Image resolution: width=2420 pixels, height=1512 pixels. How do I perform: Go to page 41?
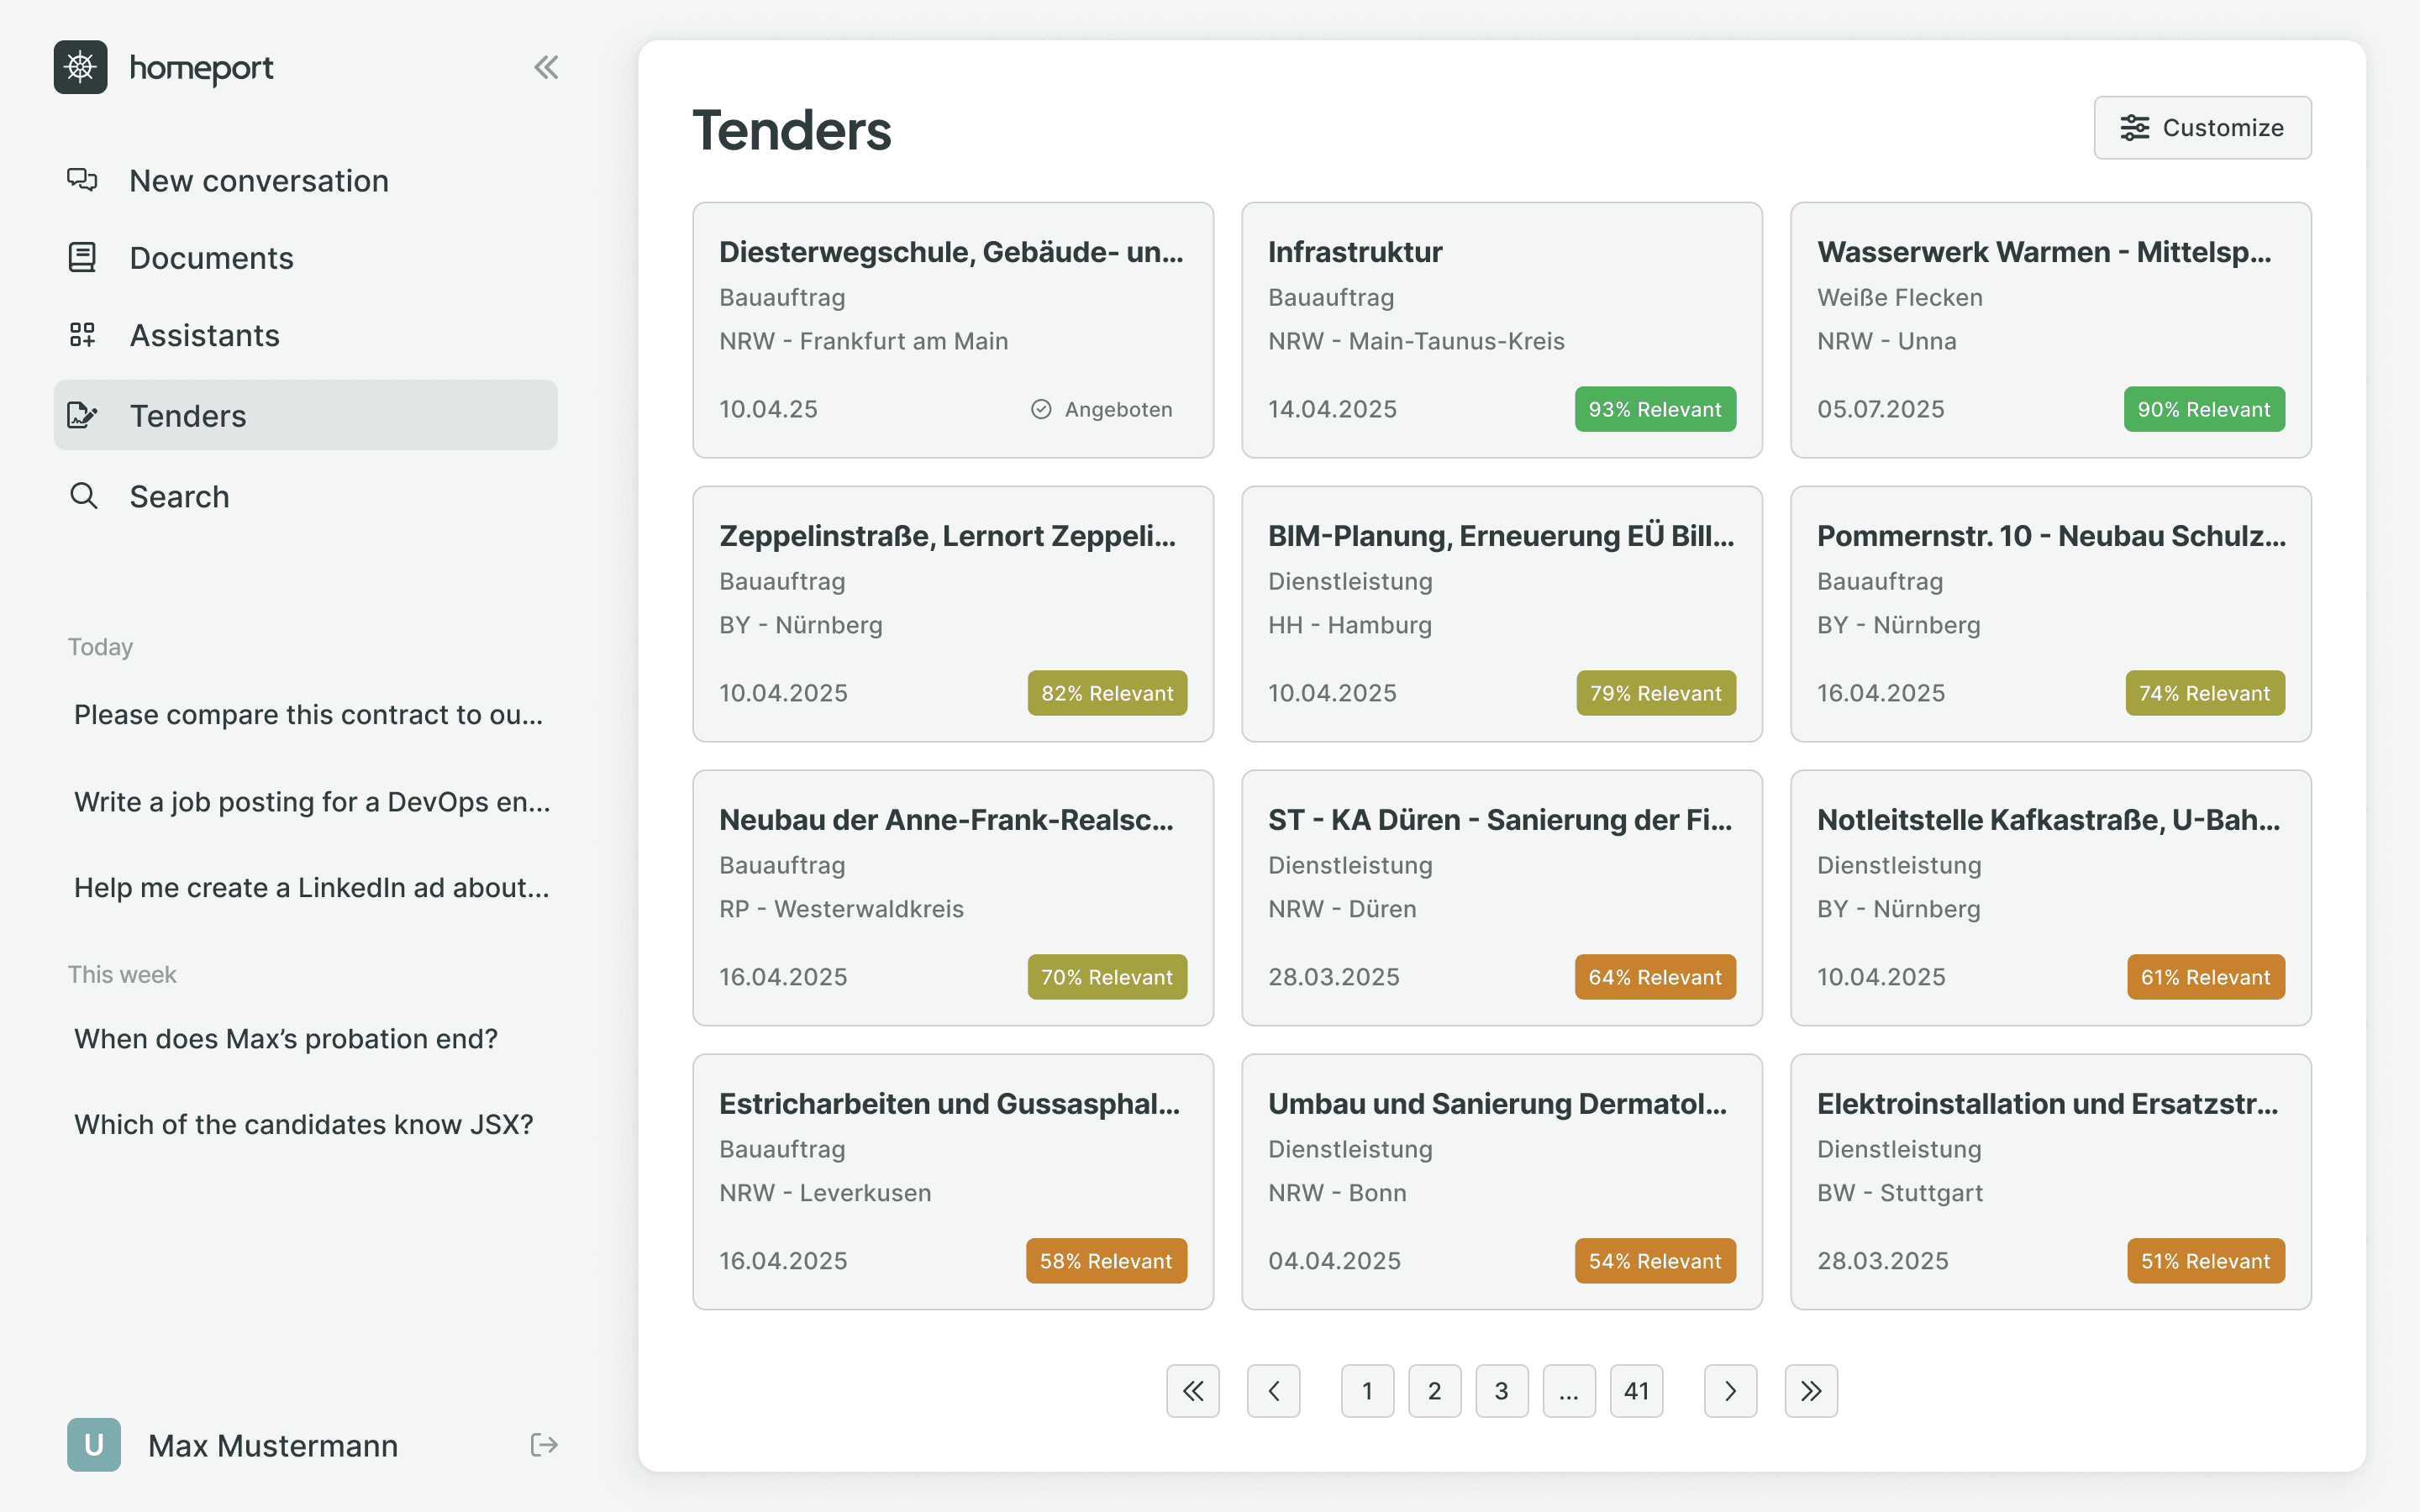[1636, 1390]
